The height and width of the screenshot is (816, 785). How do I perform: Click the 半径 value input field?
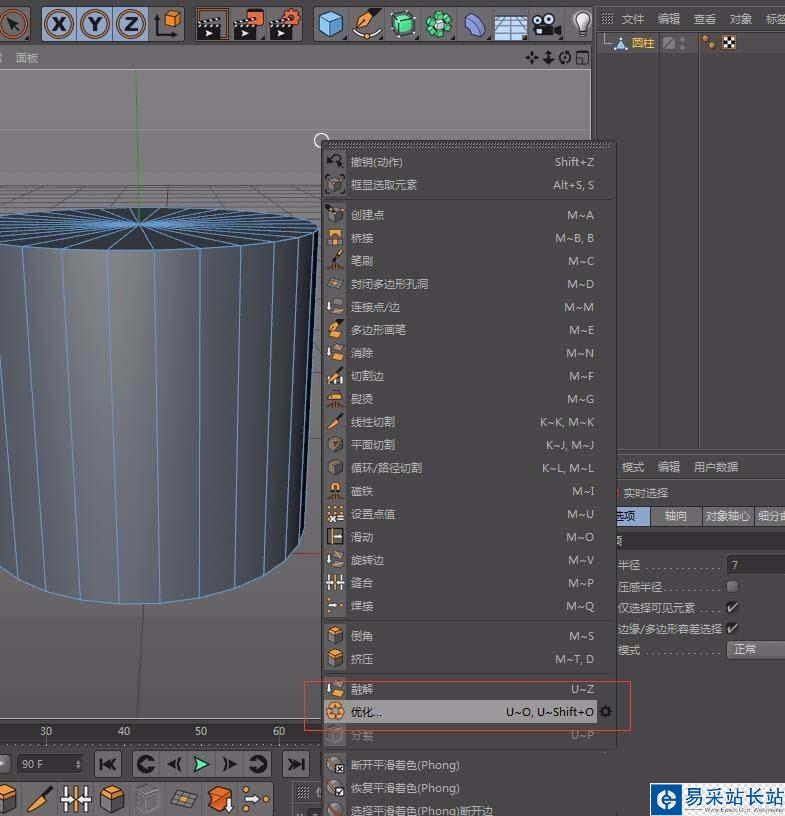pos(755,566)
